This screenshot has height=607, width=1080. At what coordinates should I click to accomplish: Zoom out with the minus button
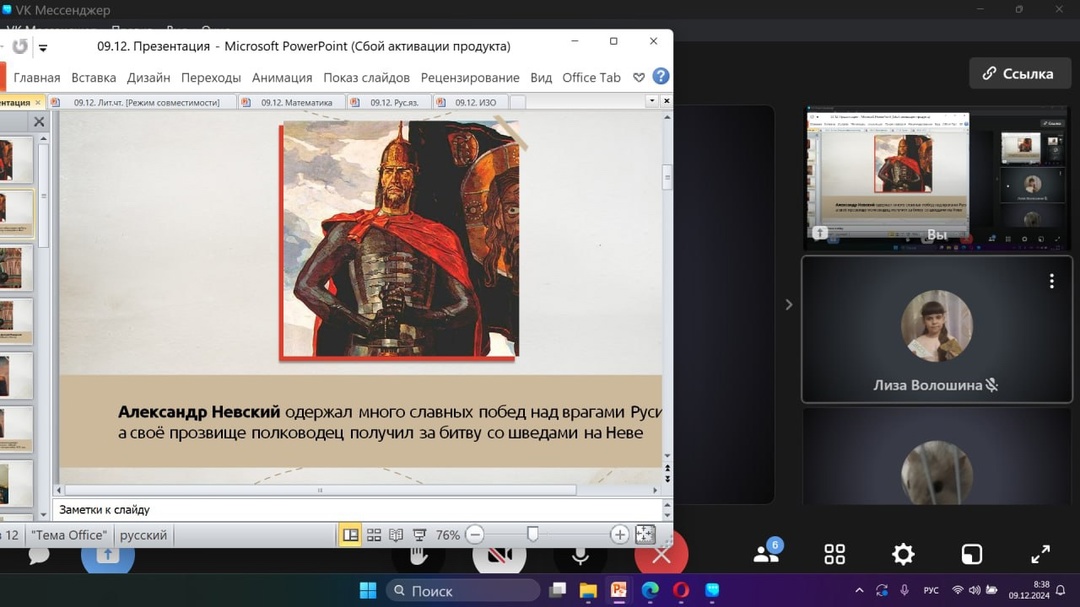475,535
